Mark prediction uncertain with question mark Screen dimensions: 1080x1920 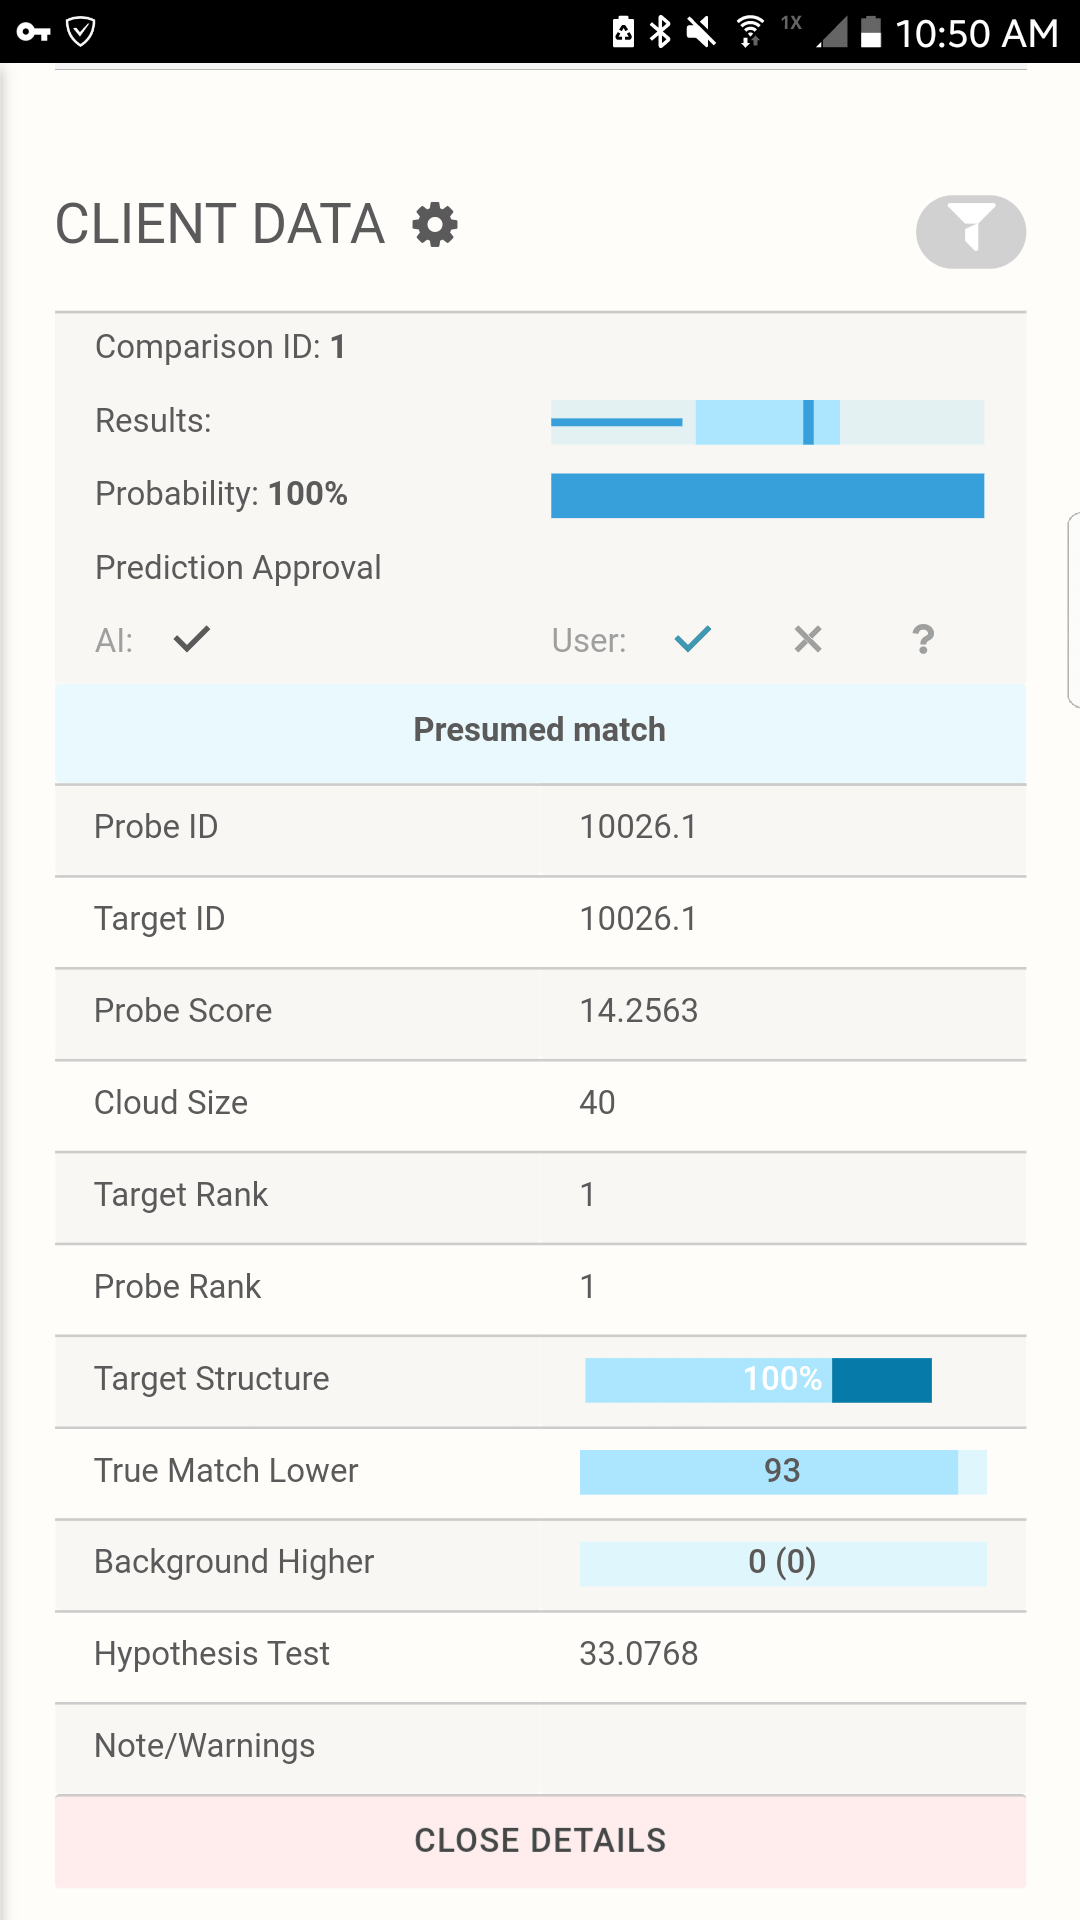[923, 639]
